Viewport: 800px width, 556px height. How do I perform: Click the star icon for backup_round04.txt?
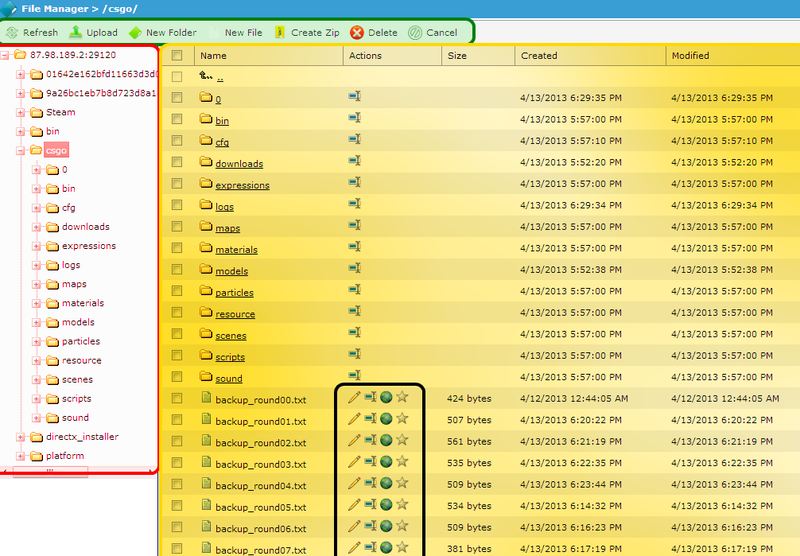(402, 482)
